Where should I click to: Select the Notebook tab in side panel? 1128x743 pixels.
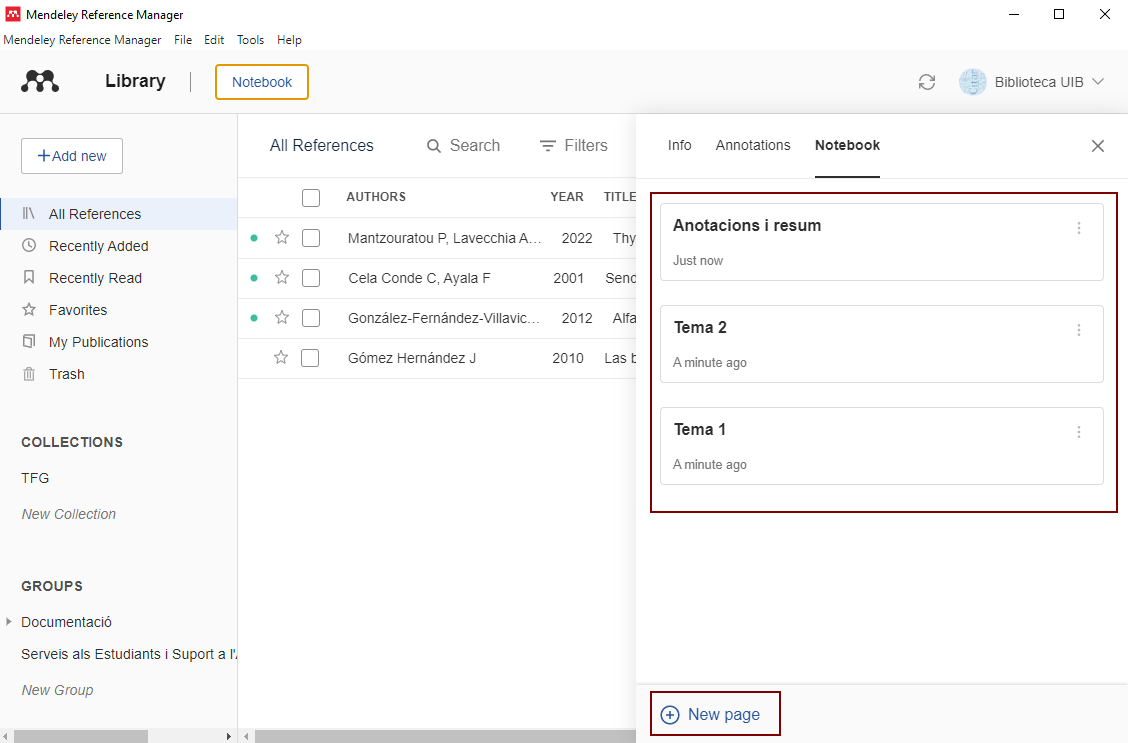[x=847, y=145]
